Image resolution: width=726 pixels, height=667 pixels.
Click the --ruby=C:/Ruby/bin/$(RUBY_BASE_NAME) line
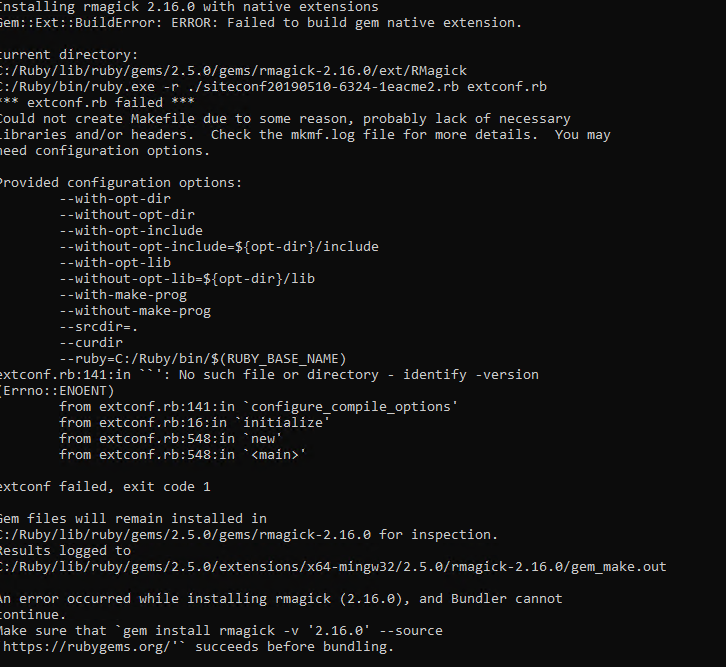coord(203,359)
